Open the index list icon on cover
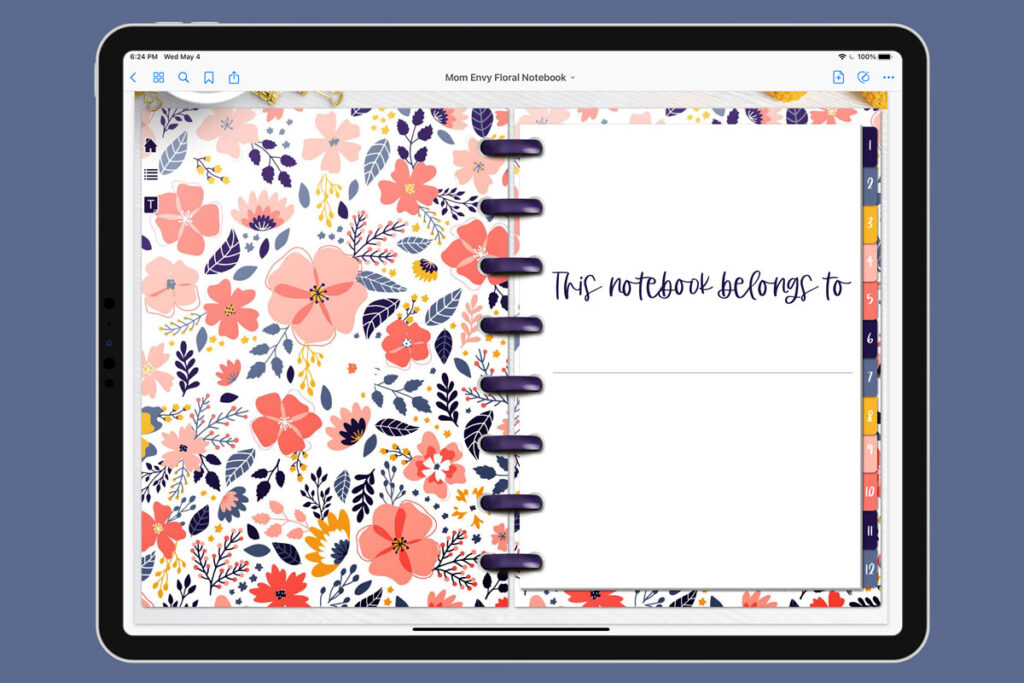 150,174
